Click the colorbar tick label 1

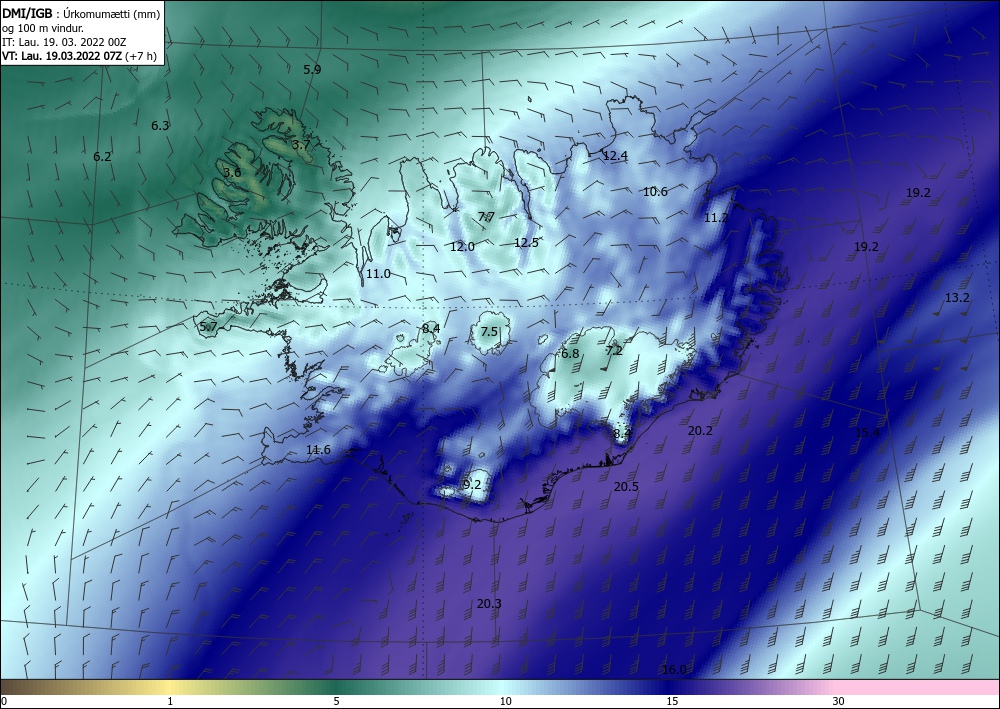[x=170, y=702]
